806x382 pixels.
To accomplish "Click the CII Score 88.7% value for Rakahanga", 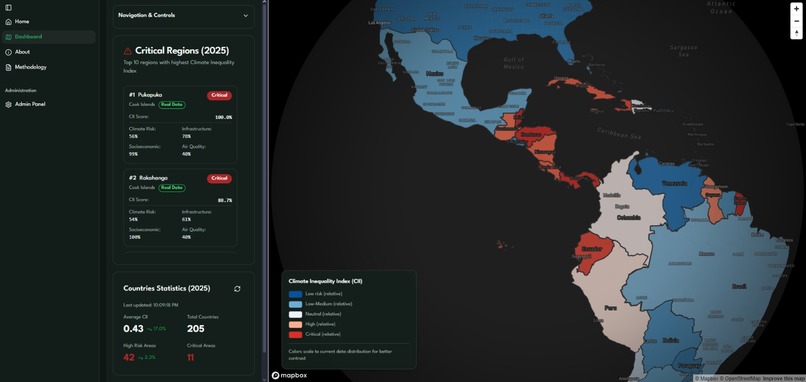I will pos(225,201).
